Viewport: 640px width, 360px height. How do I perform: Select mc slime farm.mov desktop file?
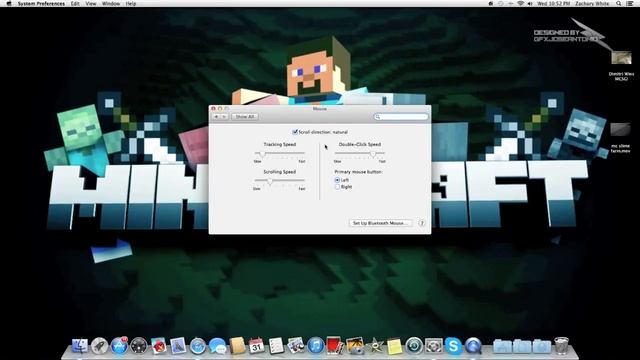[620, 138]
